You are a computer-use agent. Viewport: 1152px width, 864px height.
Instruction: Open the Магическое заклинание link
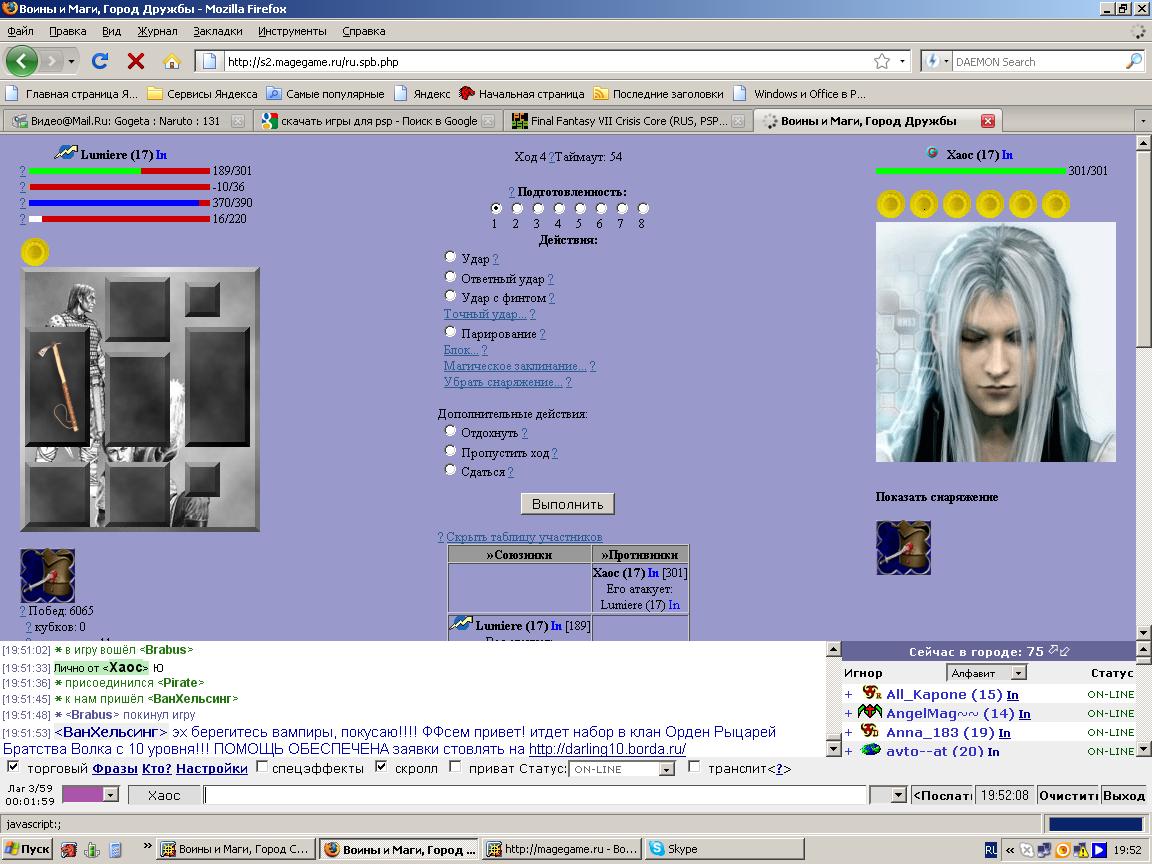tap(514, 366)
